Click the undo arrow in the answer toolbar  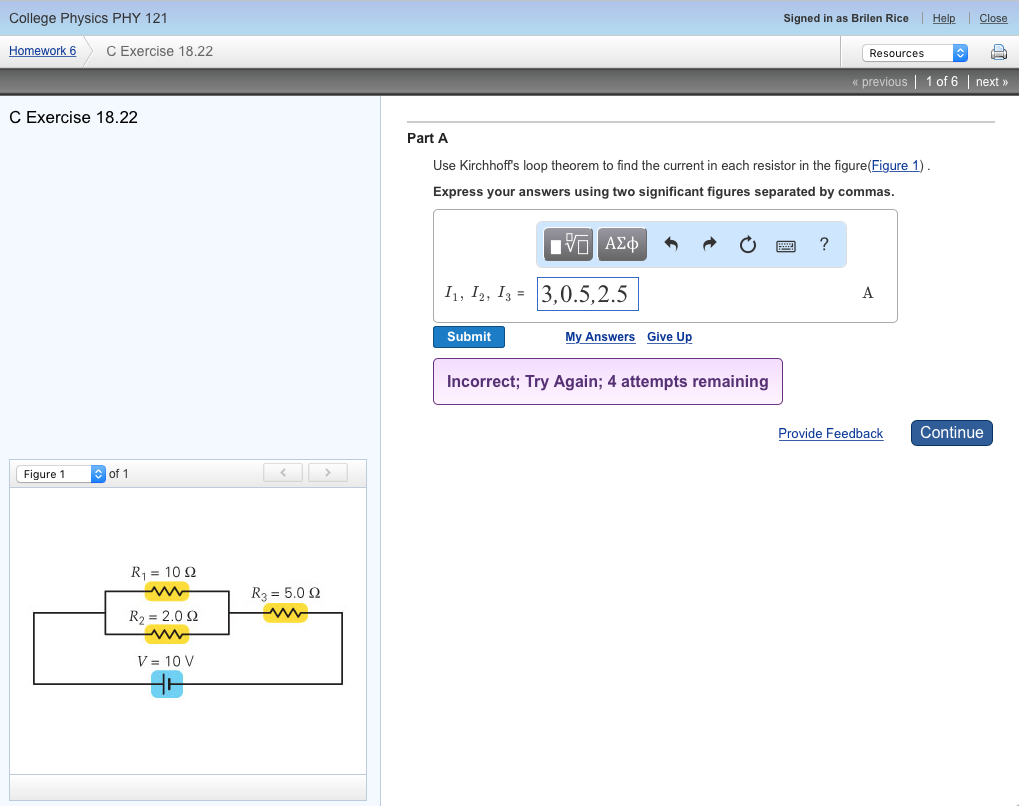671,243
